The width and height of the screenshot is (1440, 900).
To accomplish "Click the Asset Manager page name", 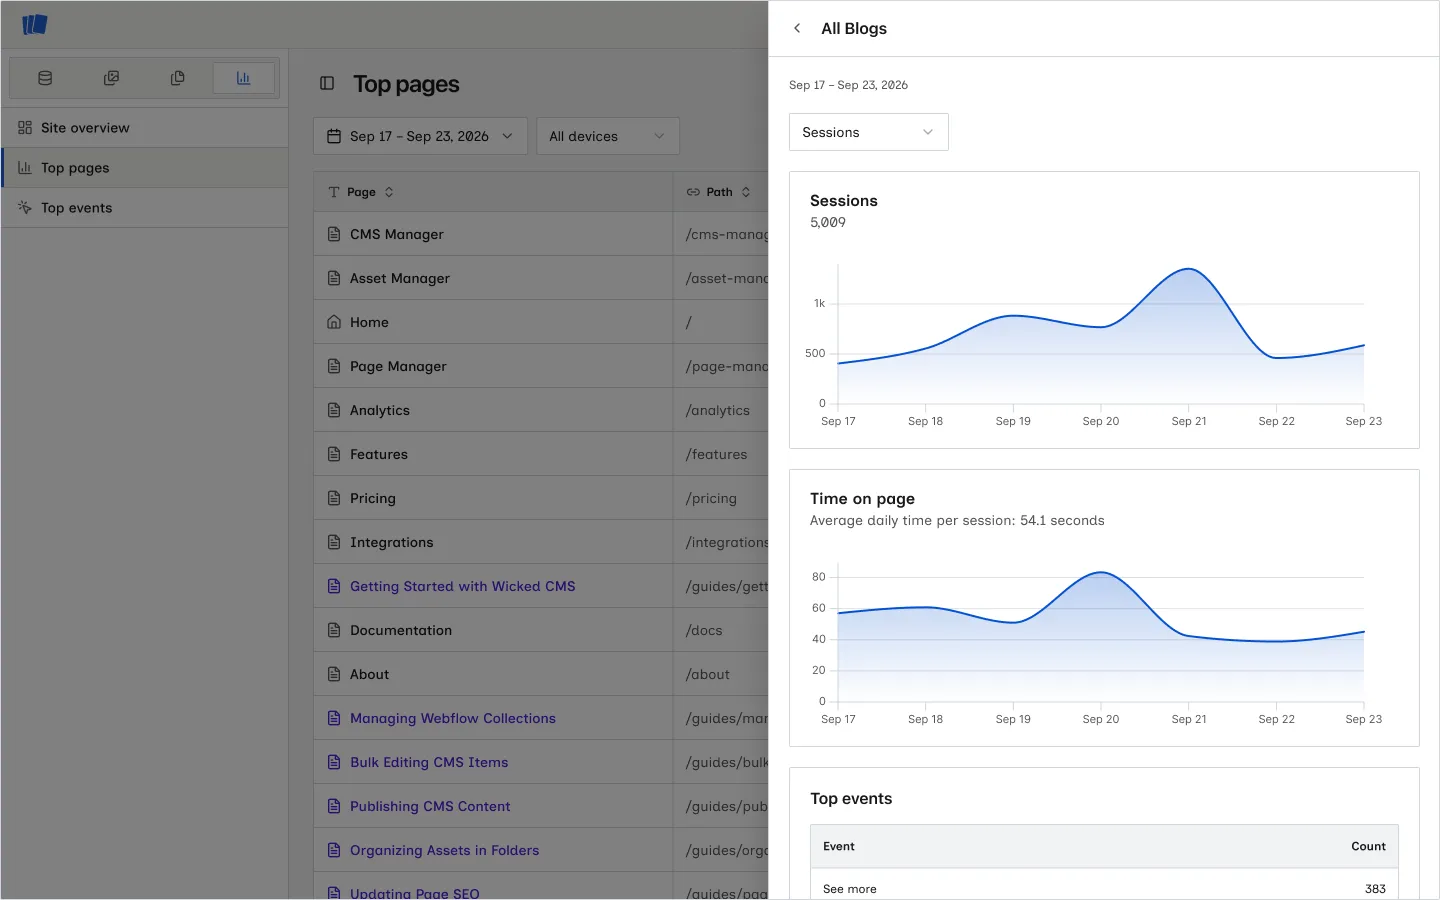I will [x=400, y=278].
